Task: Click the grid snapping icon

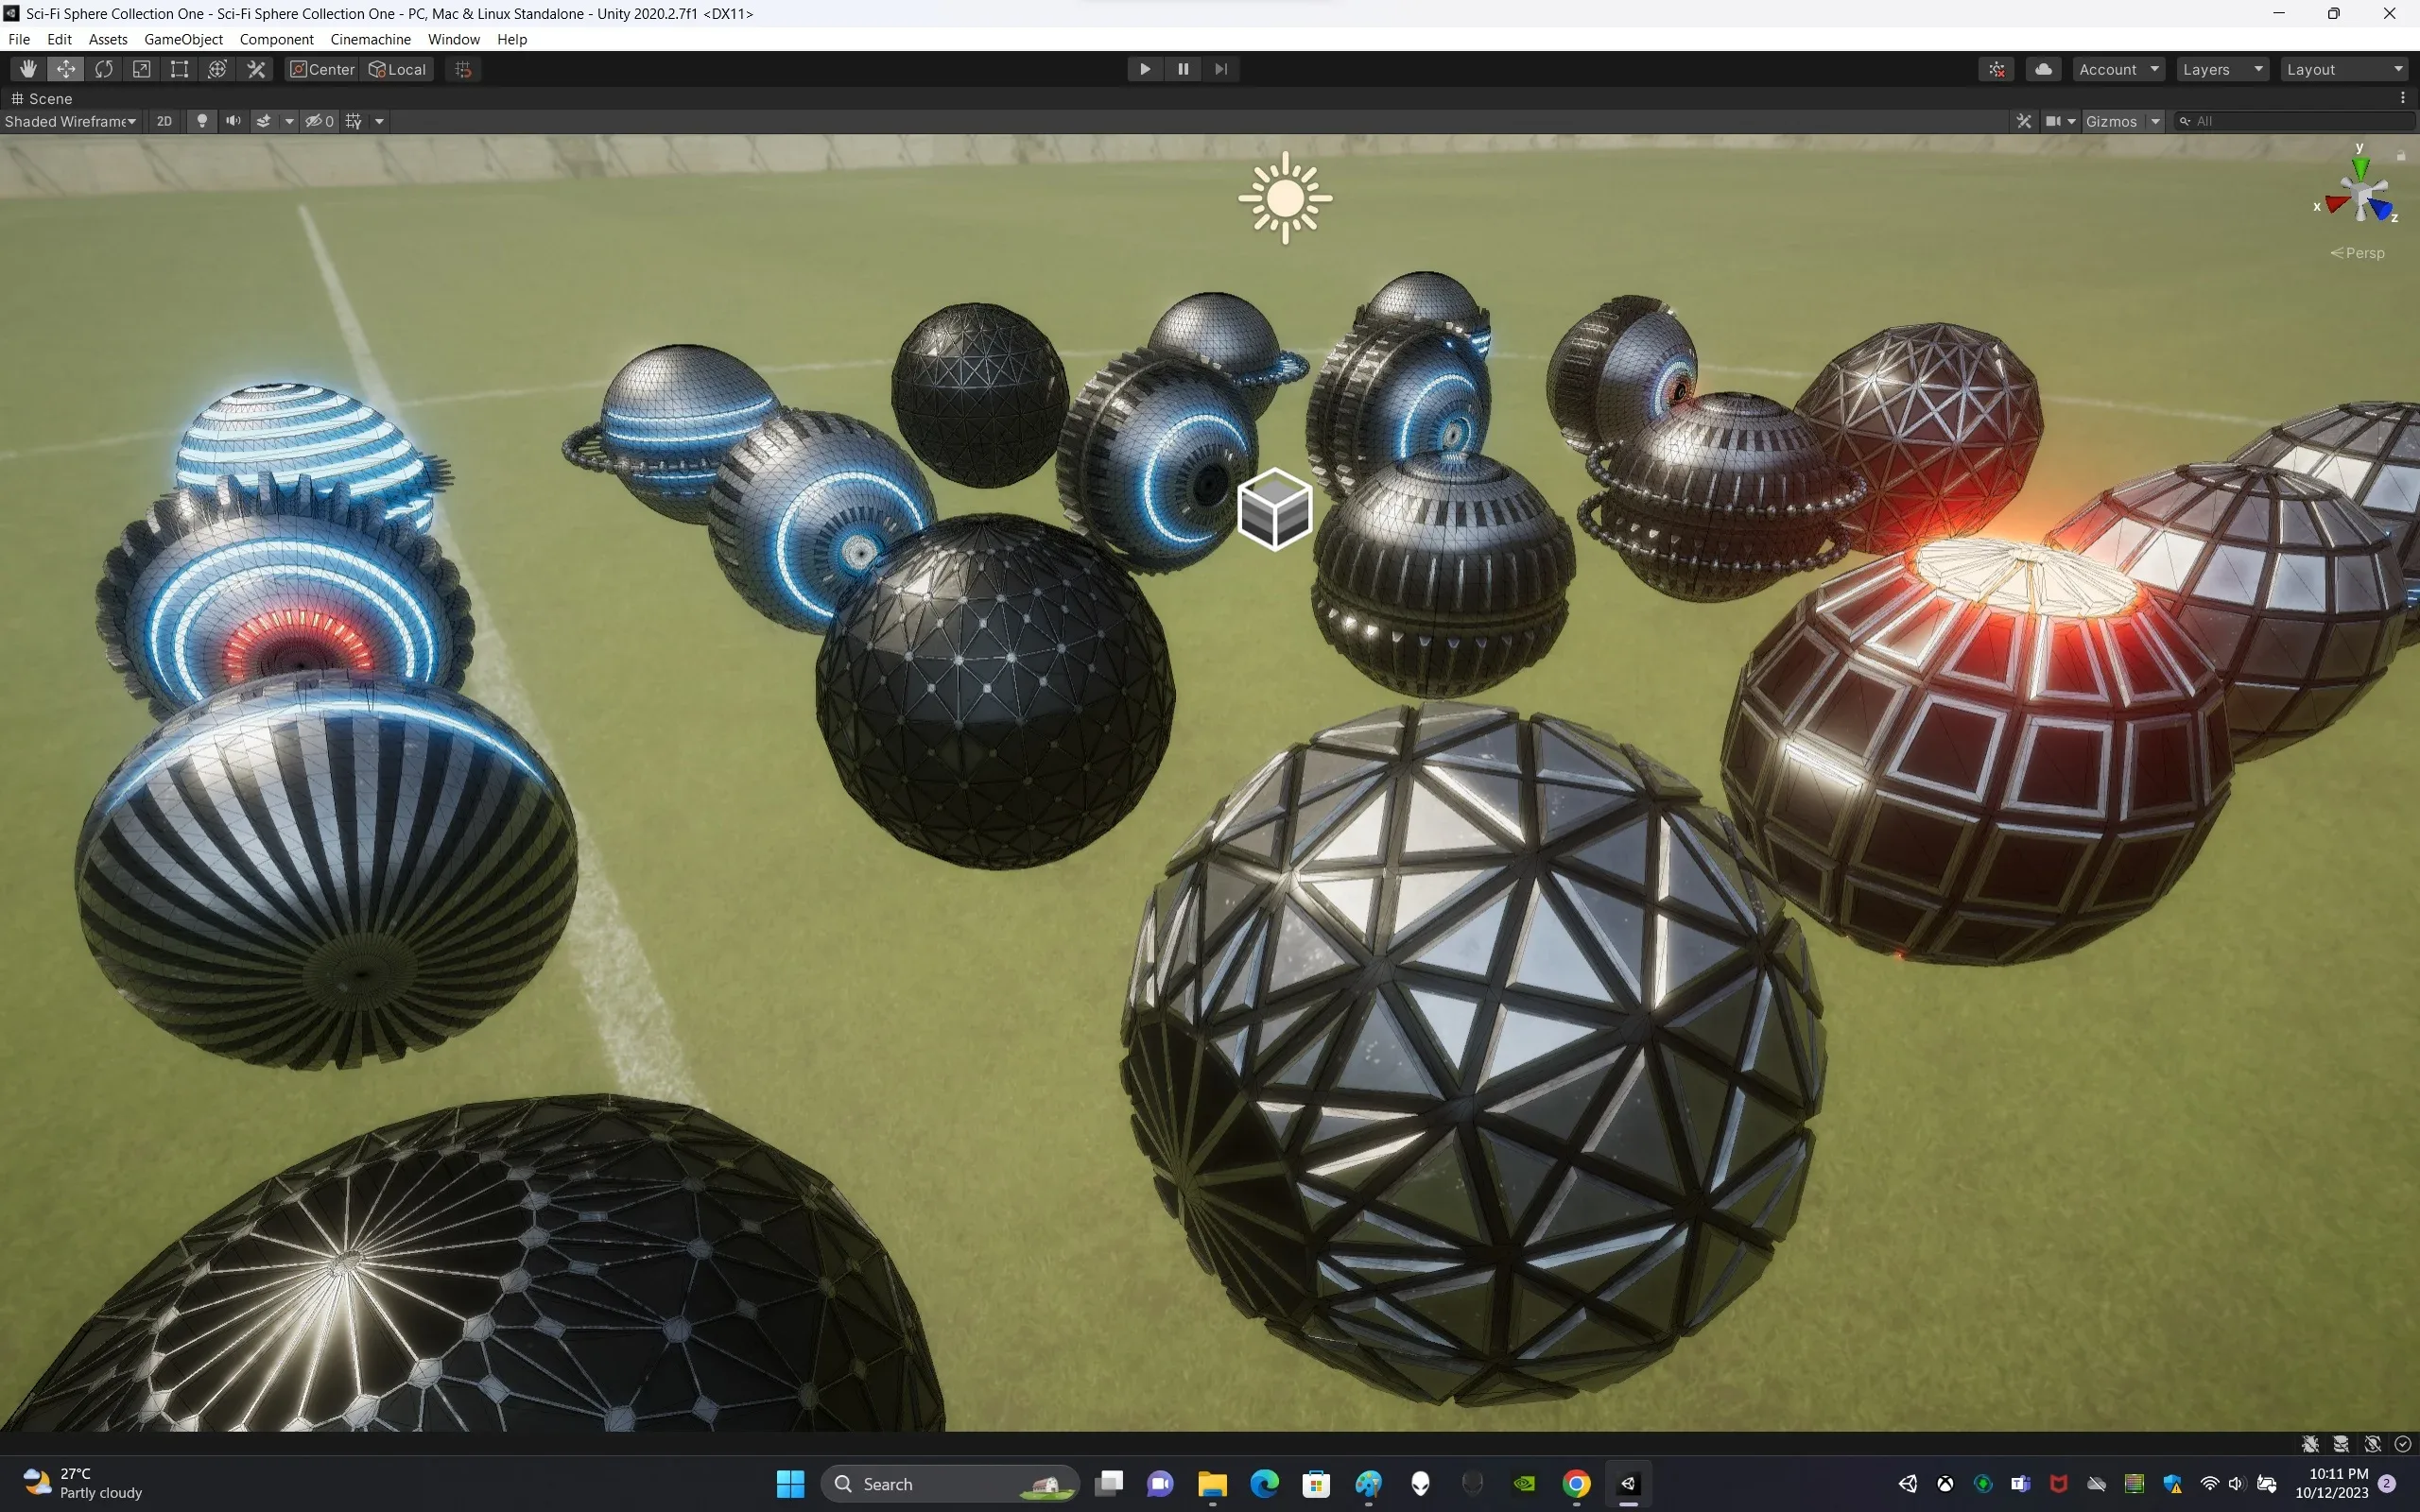Action: click(463, 69)
